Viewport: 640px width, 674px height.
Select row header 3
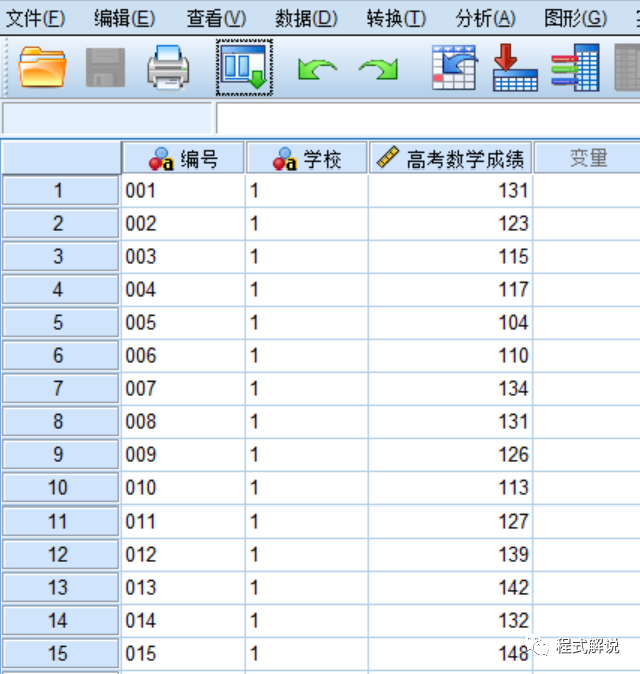[60, 257]
